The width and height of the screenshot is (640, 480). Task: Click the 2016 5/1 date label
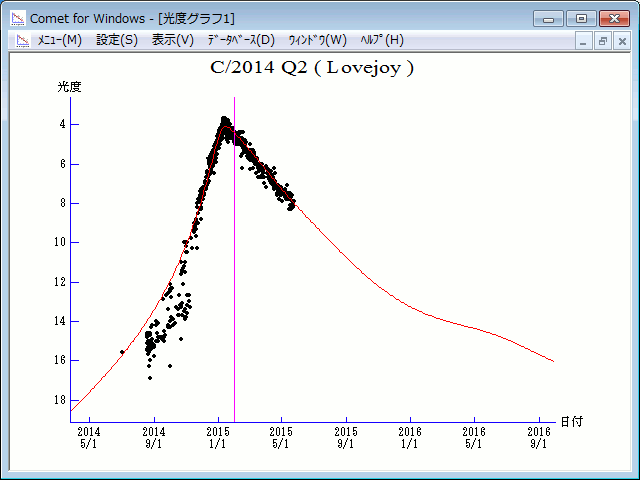pyautogui.click(x=474, y=438)
